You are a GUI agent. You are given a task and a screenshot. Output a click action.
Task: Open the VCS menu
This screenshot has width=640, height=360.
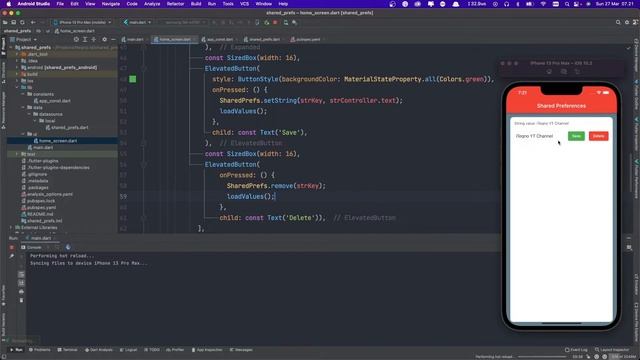click(244, 4)
